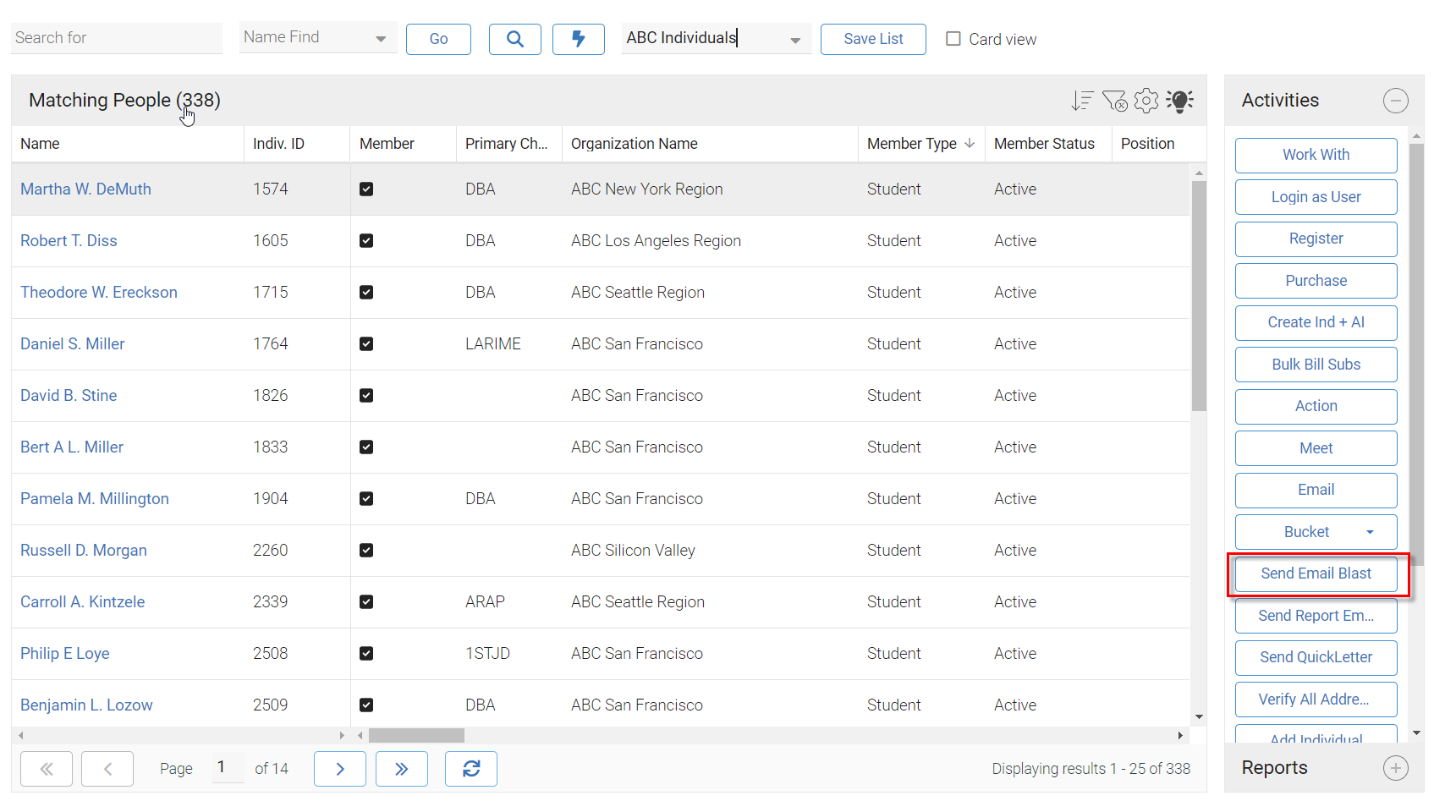This screenshot has height=801, width=1434.
Task: Jump to the last page arrow
Action: coord(402,769)
